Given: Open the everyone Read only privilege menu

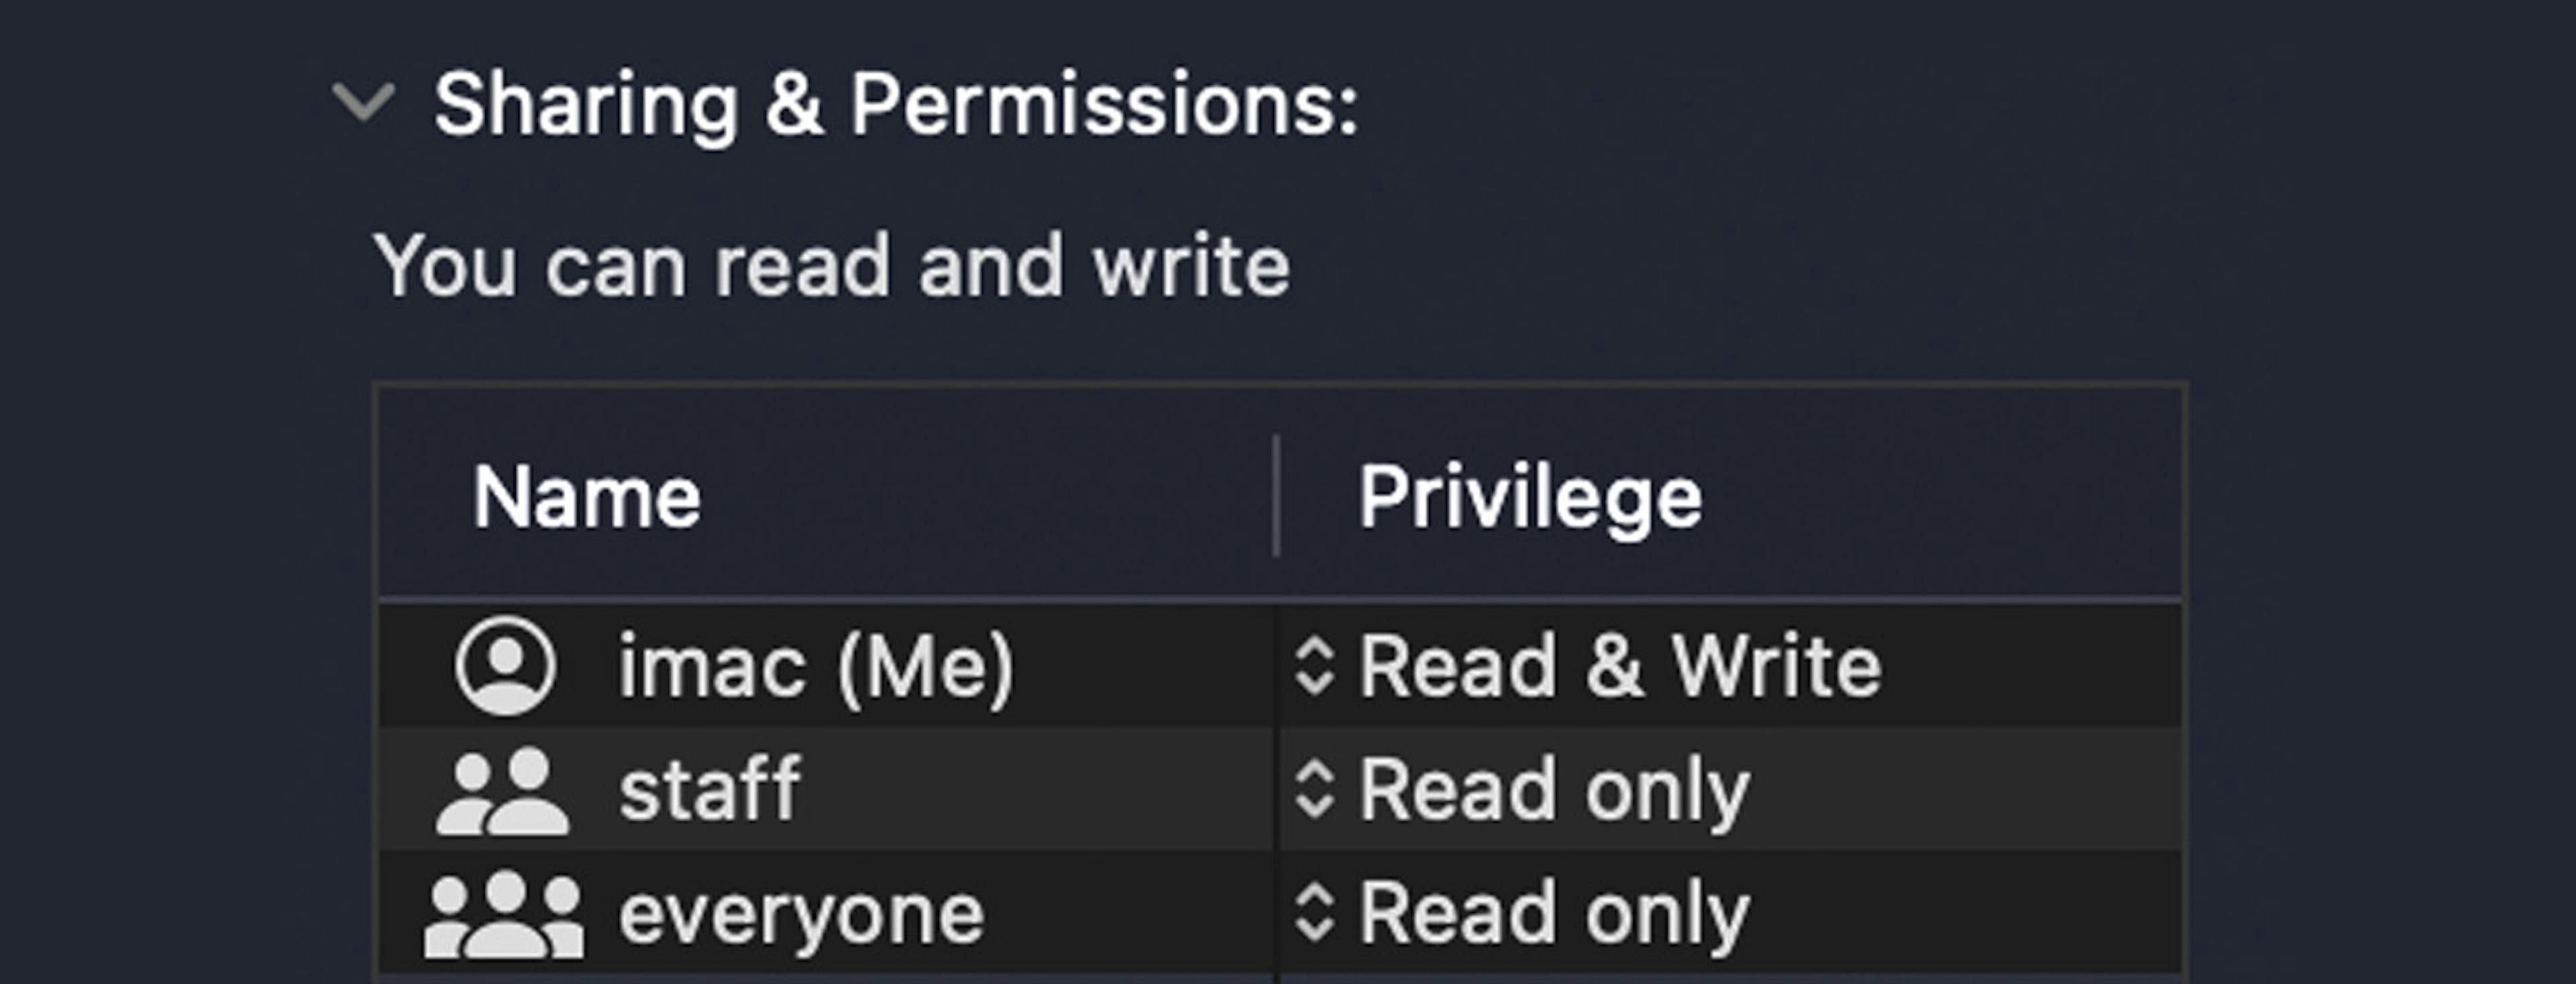Looking at the screenshot, I should pyautogui.click(x=1554, y=914).
